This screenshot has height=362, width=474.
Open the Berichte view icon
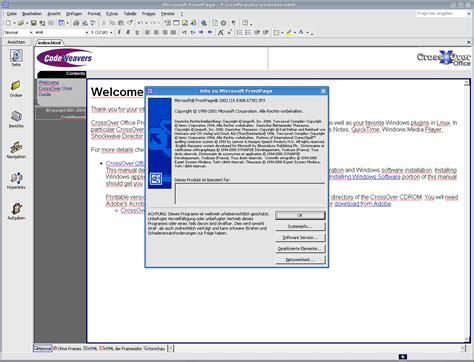point(16,119)
